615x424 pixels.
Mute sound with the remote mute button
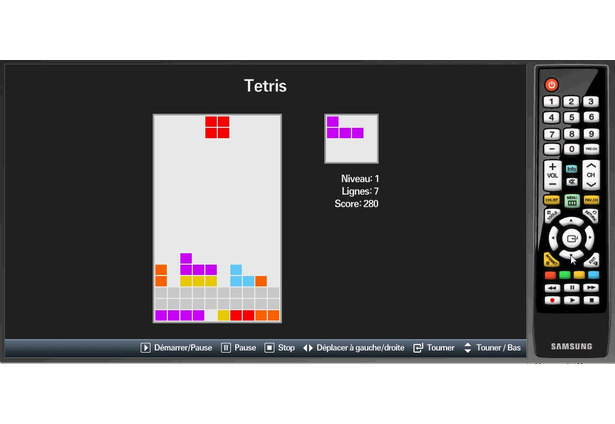tap(571, 182)
